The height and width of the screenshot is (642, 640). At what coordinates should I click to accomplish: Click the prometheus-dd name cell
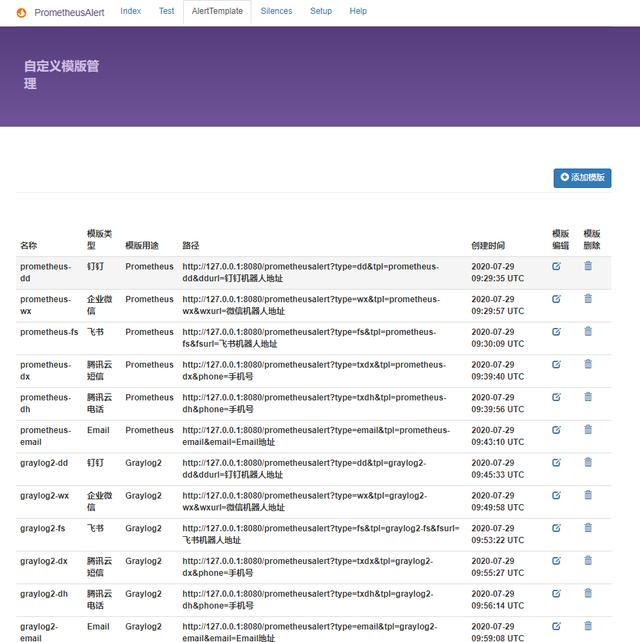pos(47,272)
